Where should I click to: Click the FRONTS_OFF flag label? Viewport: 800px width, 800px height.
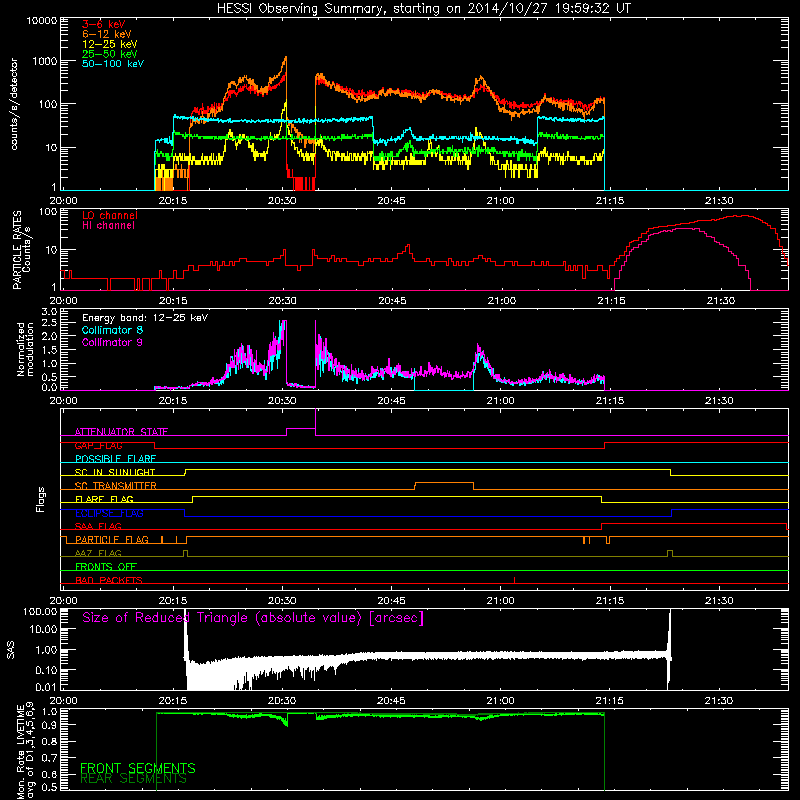(106, 567)
